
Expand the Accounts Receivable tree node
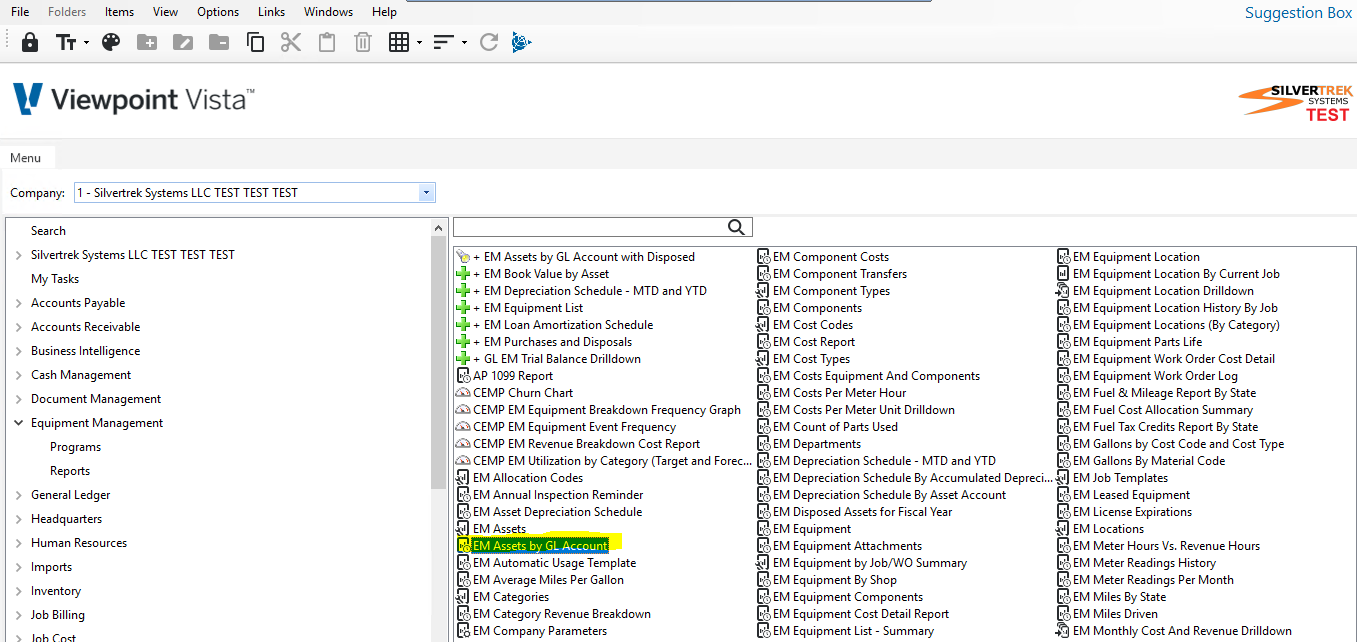tap(19, 327)
